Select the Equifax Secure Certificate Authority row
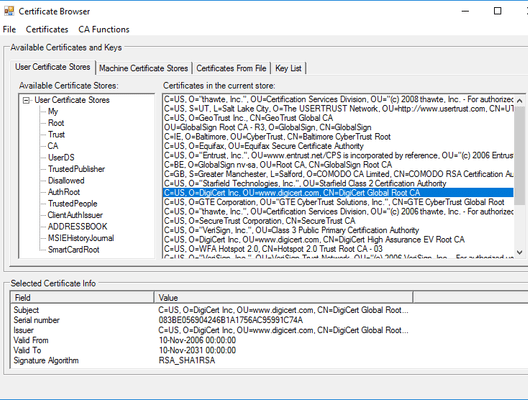The width and height of the screenshot is (528, 400). click(x=338, y=146)
